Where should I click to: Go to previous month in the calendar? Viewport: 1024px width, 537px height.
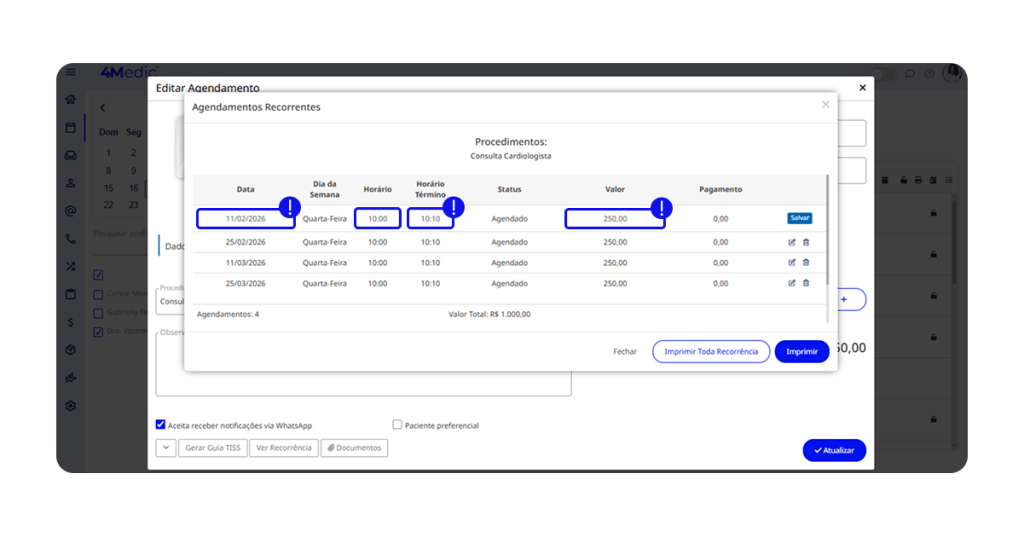point(102,108)
